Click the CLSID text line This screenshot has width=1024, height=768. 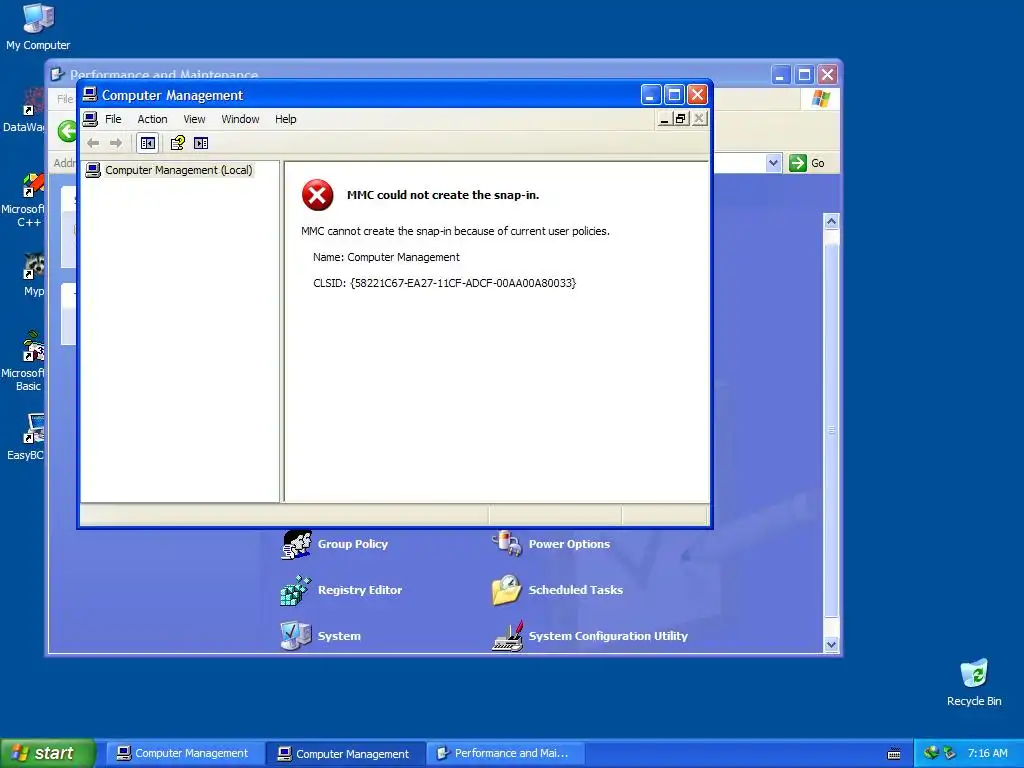444,283
